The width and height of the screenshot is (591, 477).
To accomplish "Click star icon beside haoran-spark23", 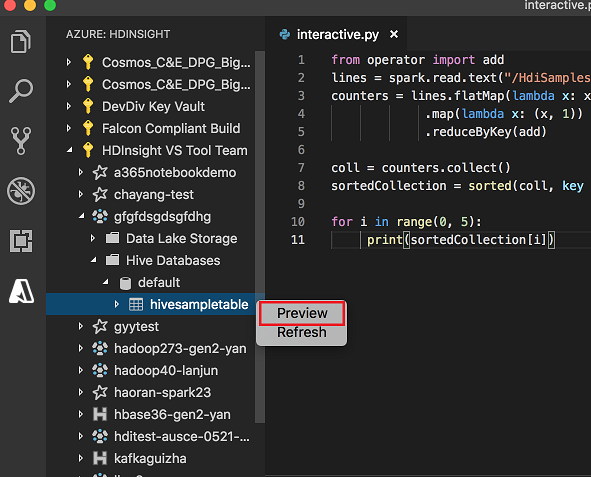I will click(x=100, y=392).
